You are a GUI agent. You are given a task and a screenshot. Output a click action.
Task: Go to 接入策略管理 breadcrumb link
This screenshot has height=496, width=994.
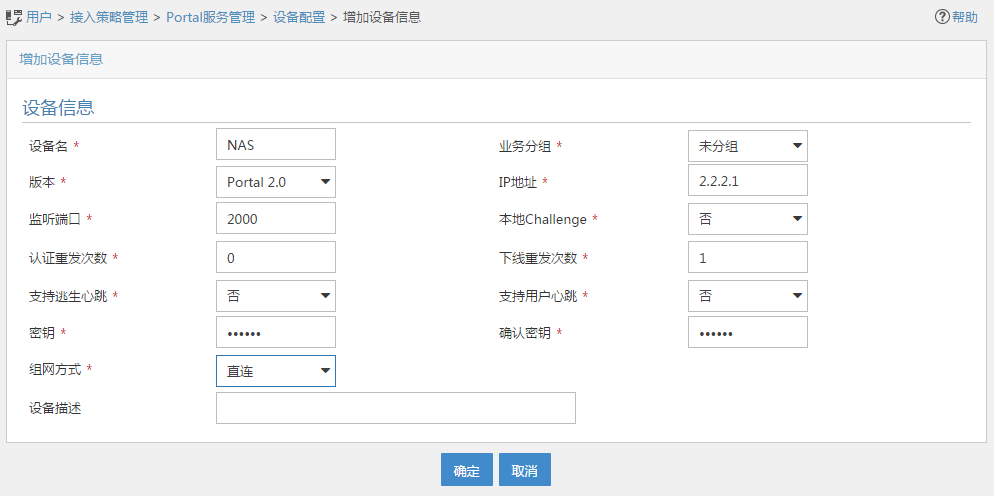pos(111,17)
